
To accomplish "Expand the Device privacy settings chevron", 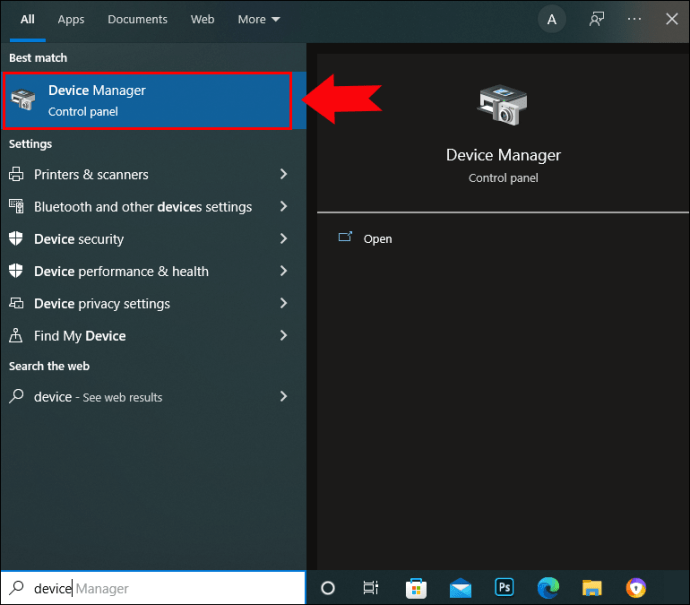I will 284,303.
